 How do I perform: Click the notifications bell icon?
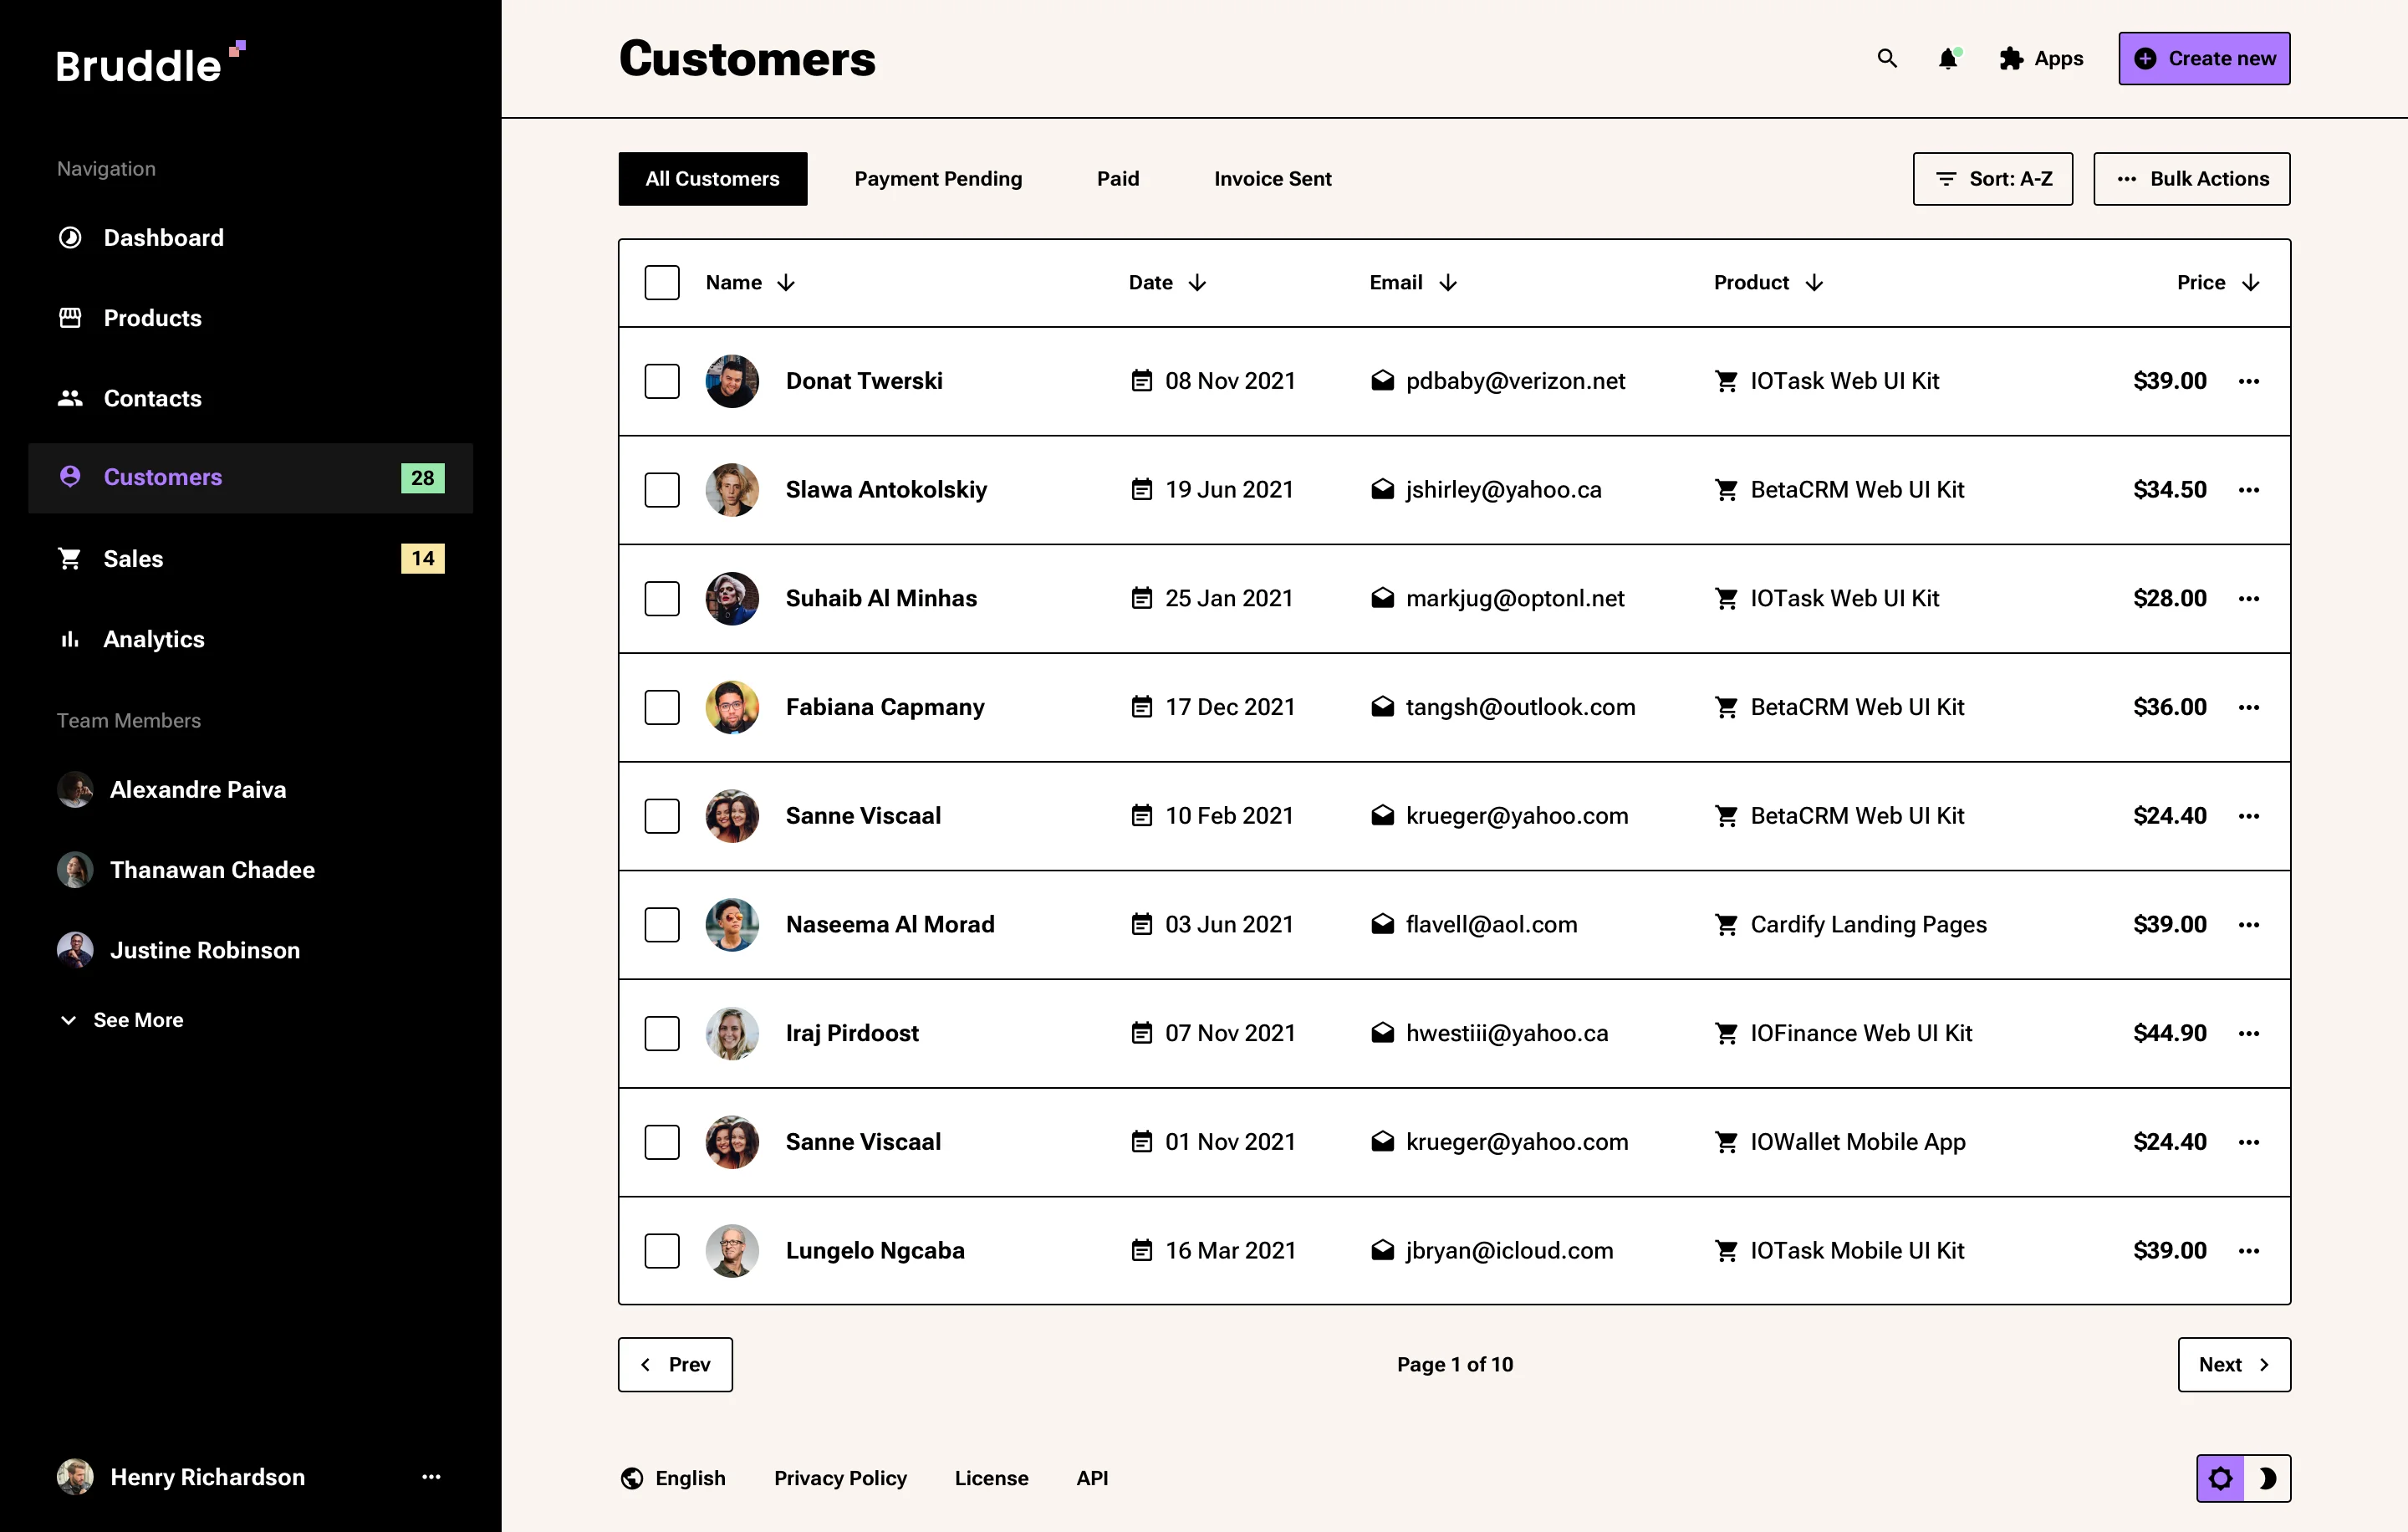pyautogui.click(x=1948, y=59)
